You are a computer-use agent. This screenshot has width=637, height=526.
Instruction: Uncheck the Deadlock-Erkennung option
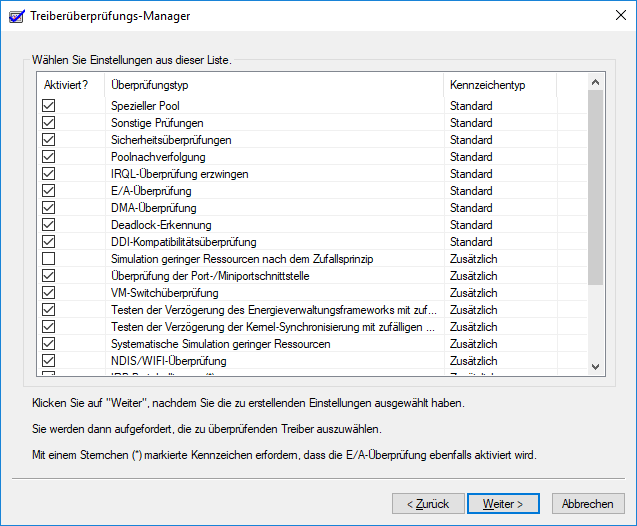click(48, 225)
